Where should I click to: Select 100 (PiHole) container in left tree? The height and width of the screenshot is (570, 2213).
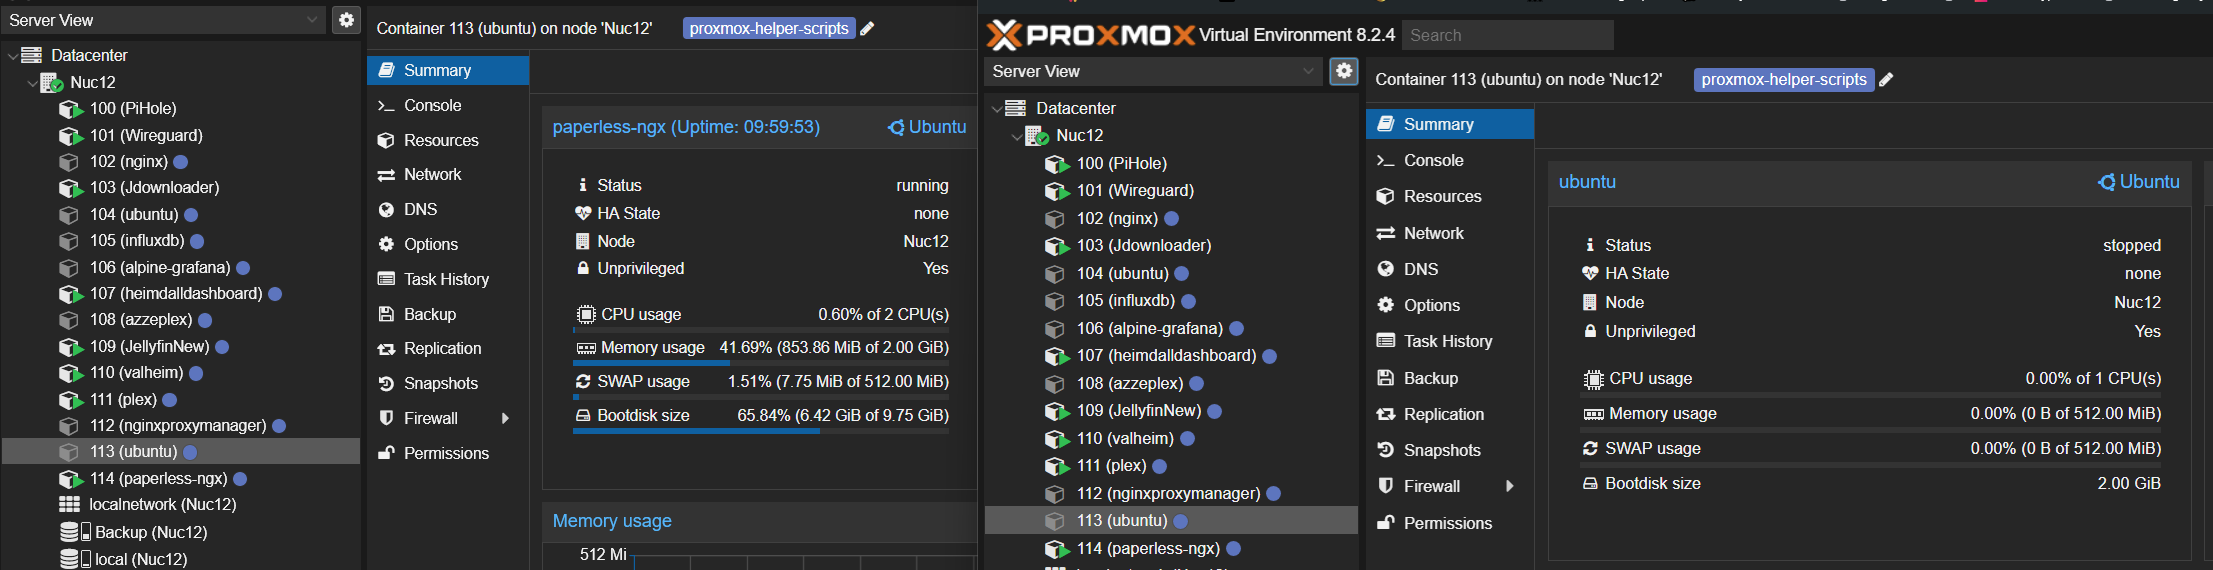coord(133,108)
